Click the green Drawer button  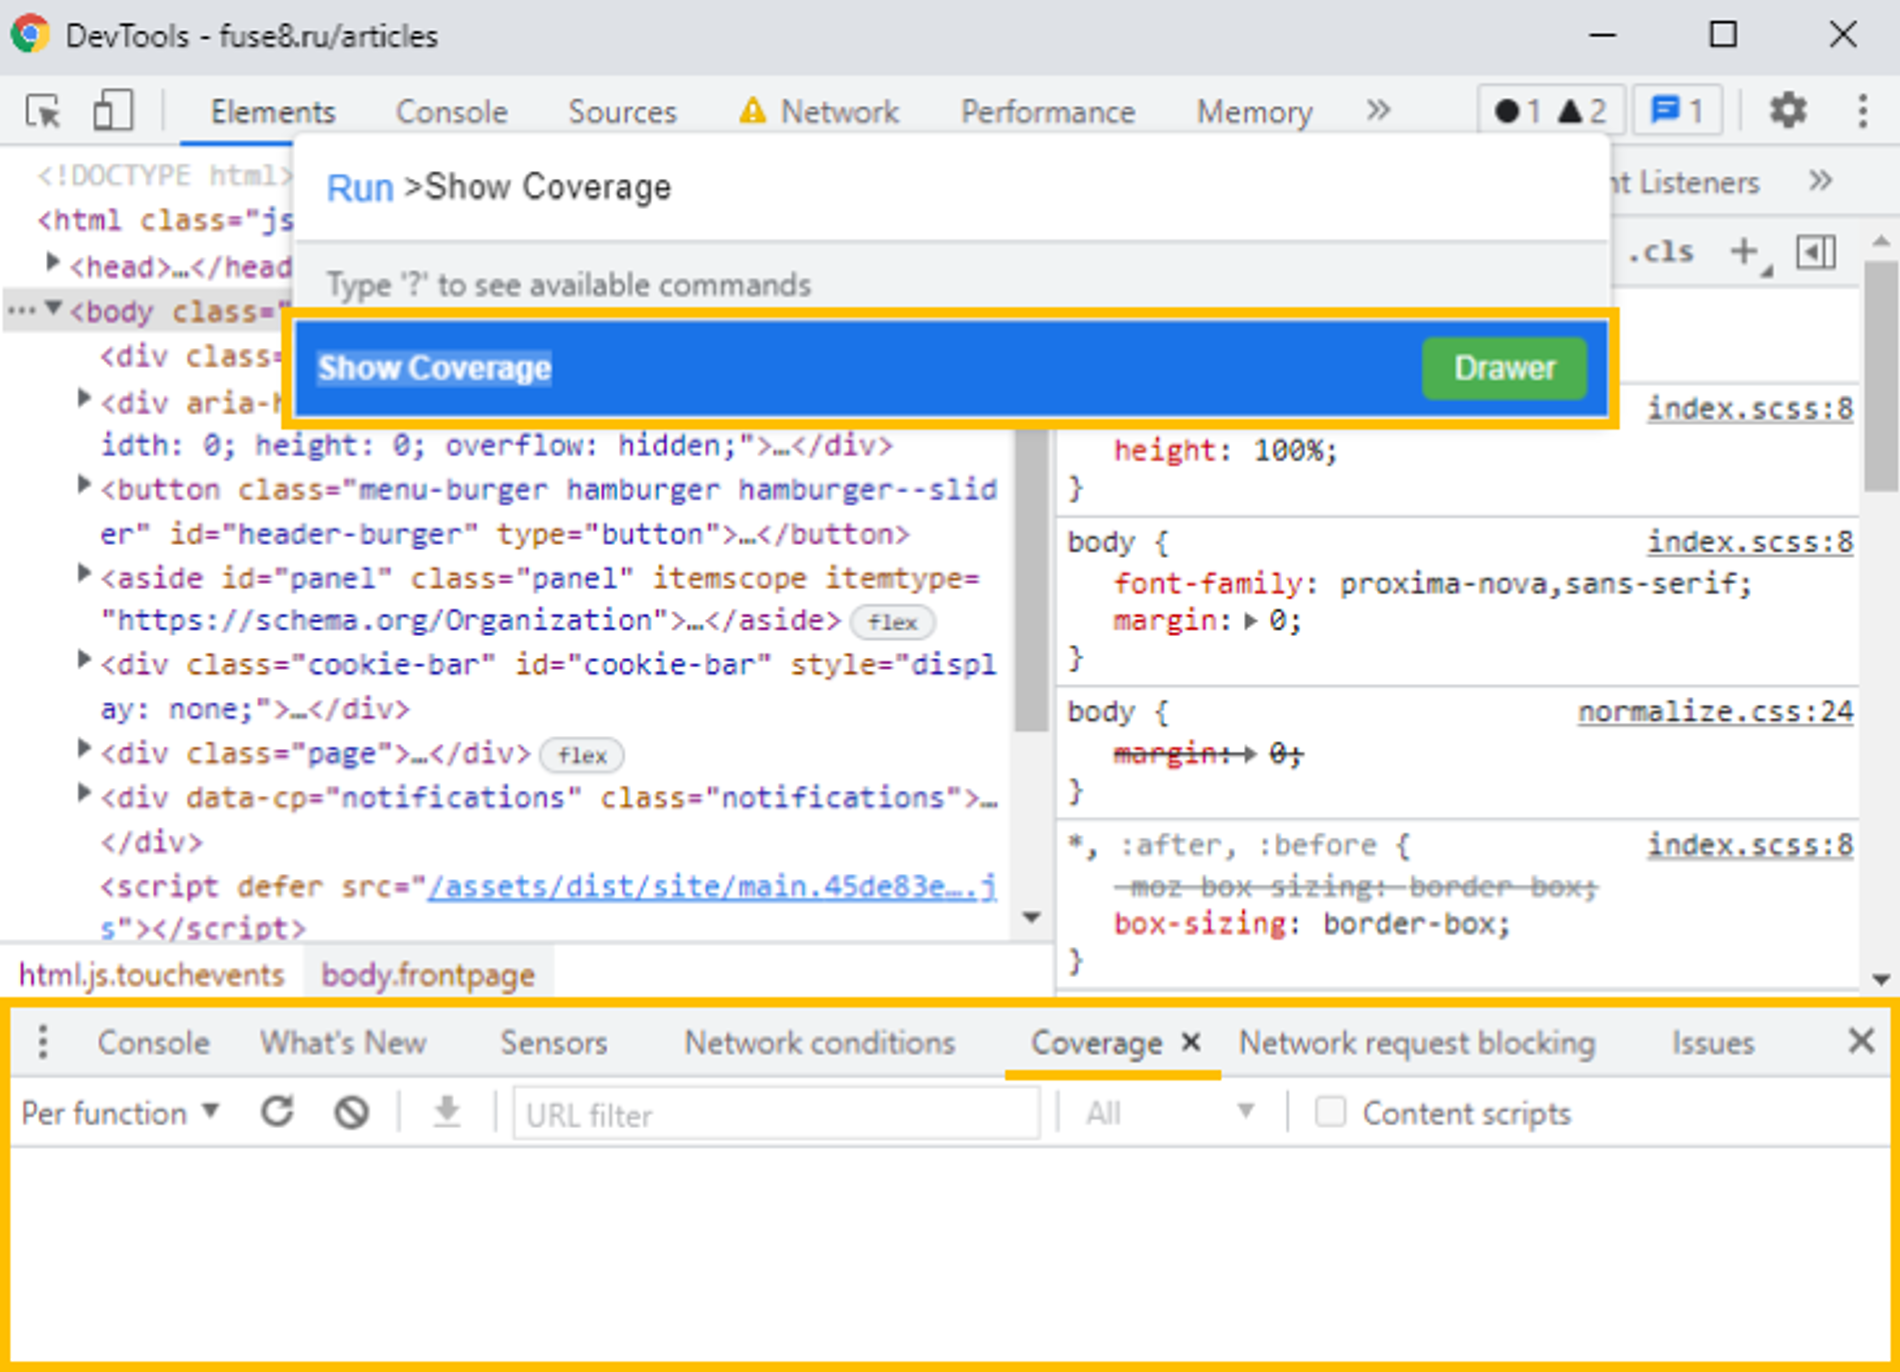click(1504, 368)
